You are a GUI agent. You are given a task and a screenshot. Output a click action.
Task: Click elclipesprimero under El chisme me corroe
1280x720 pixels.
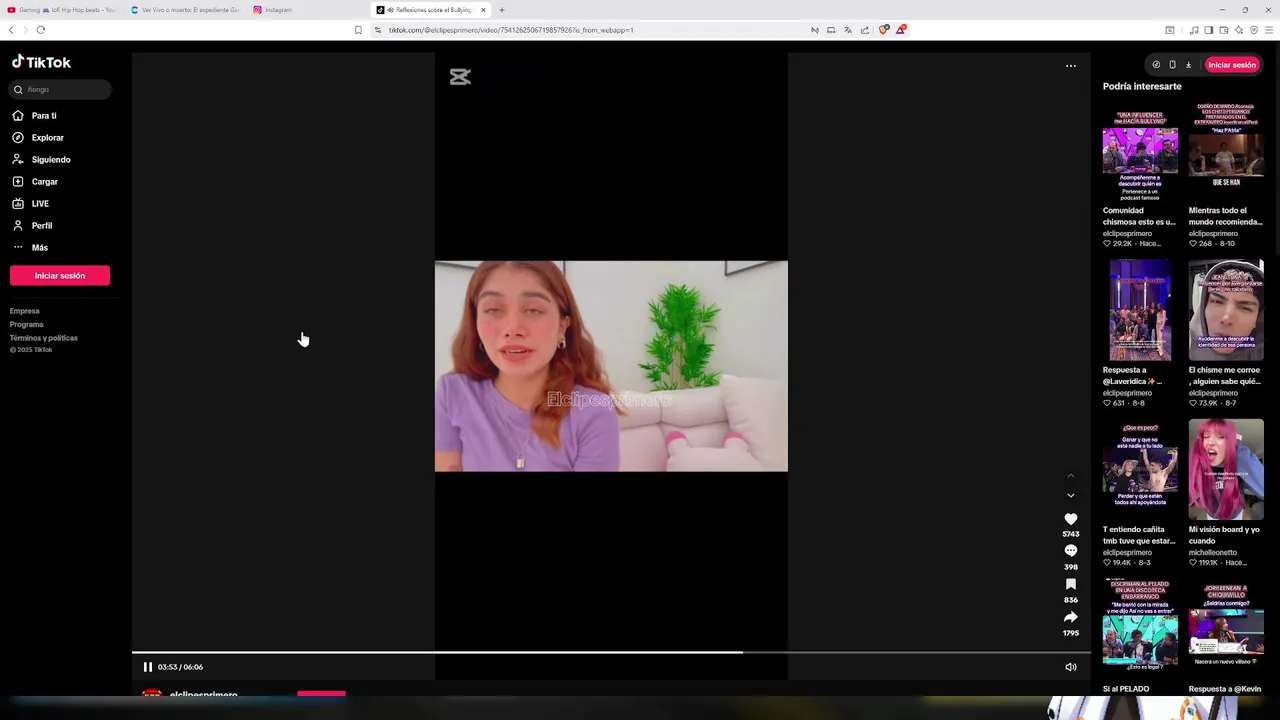click(x=1213, y=393)
